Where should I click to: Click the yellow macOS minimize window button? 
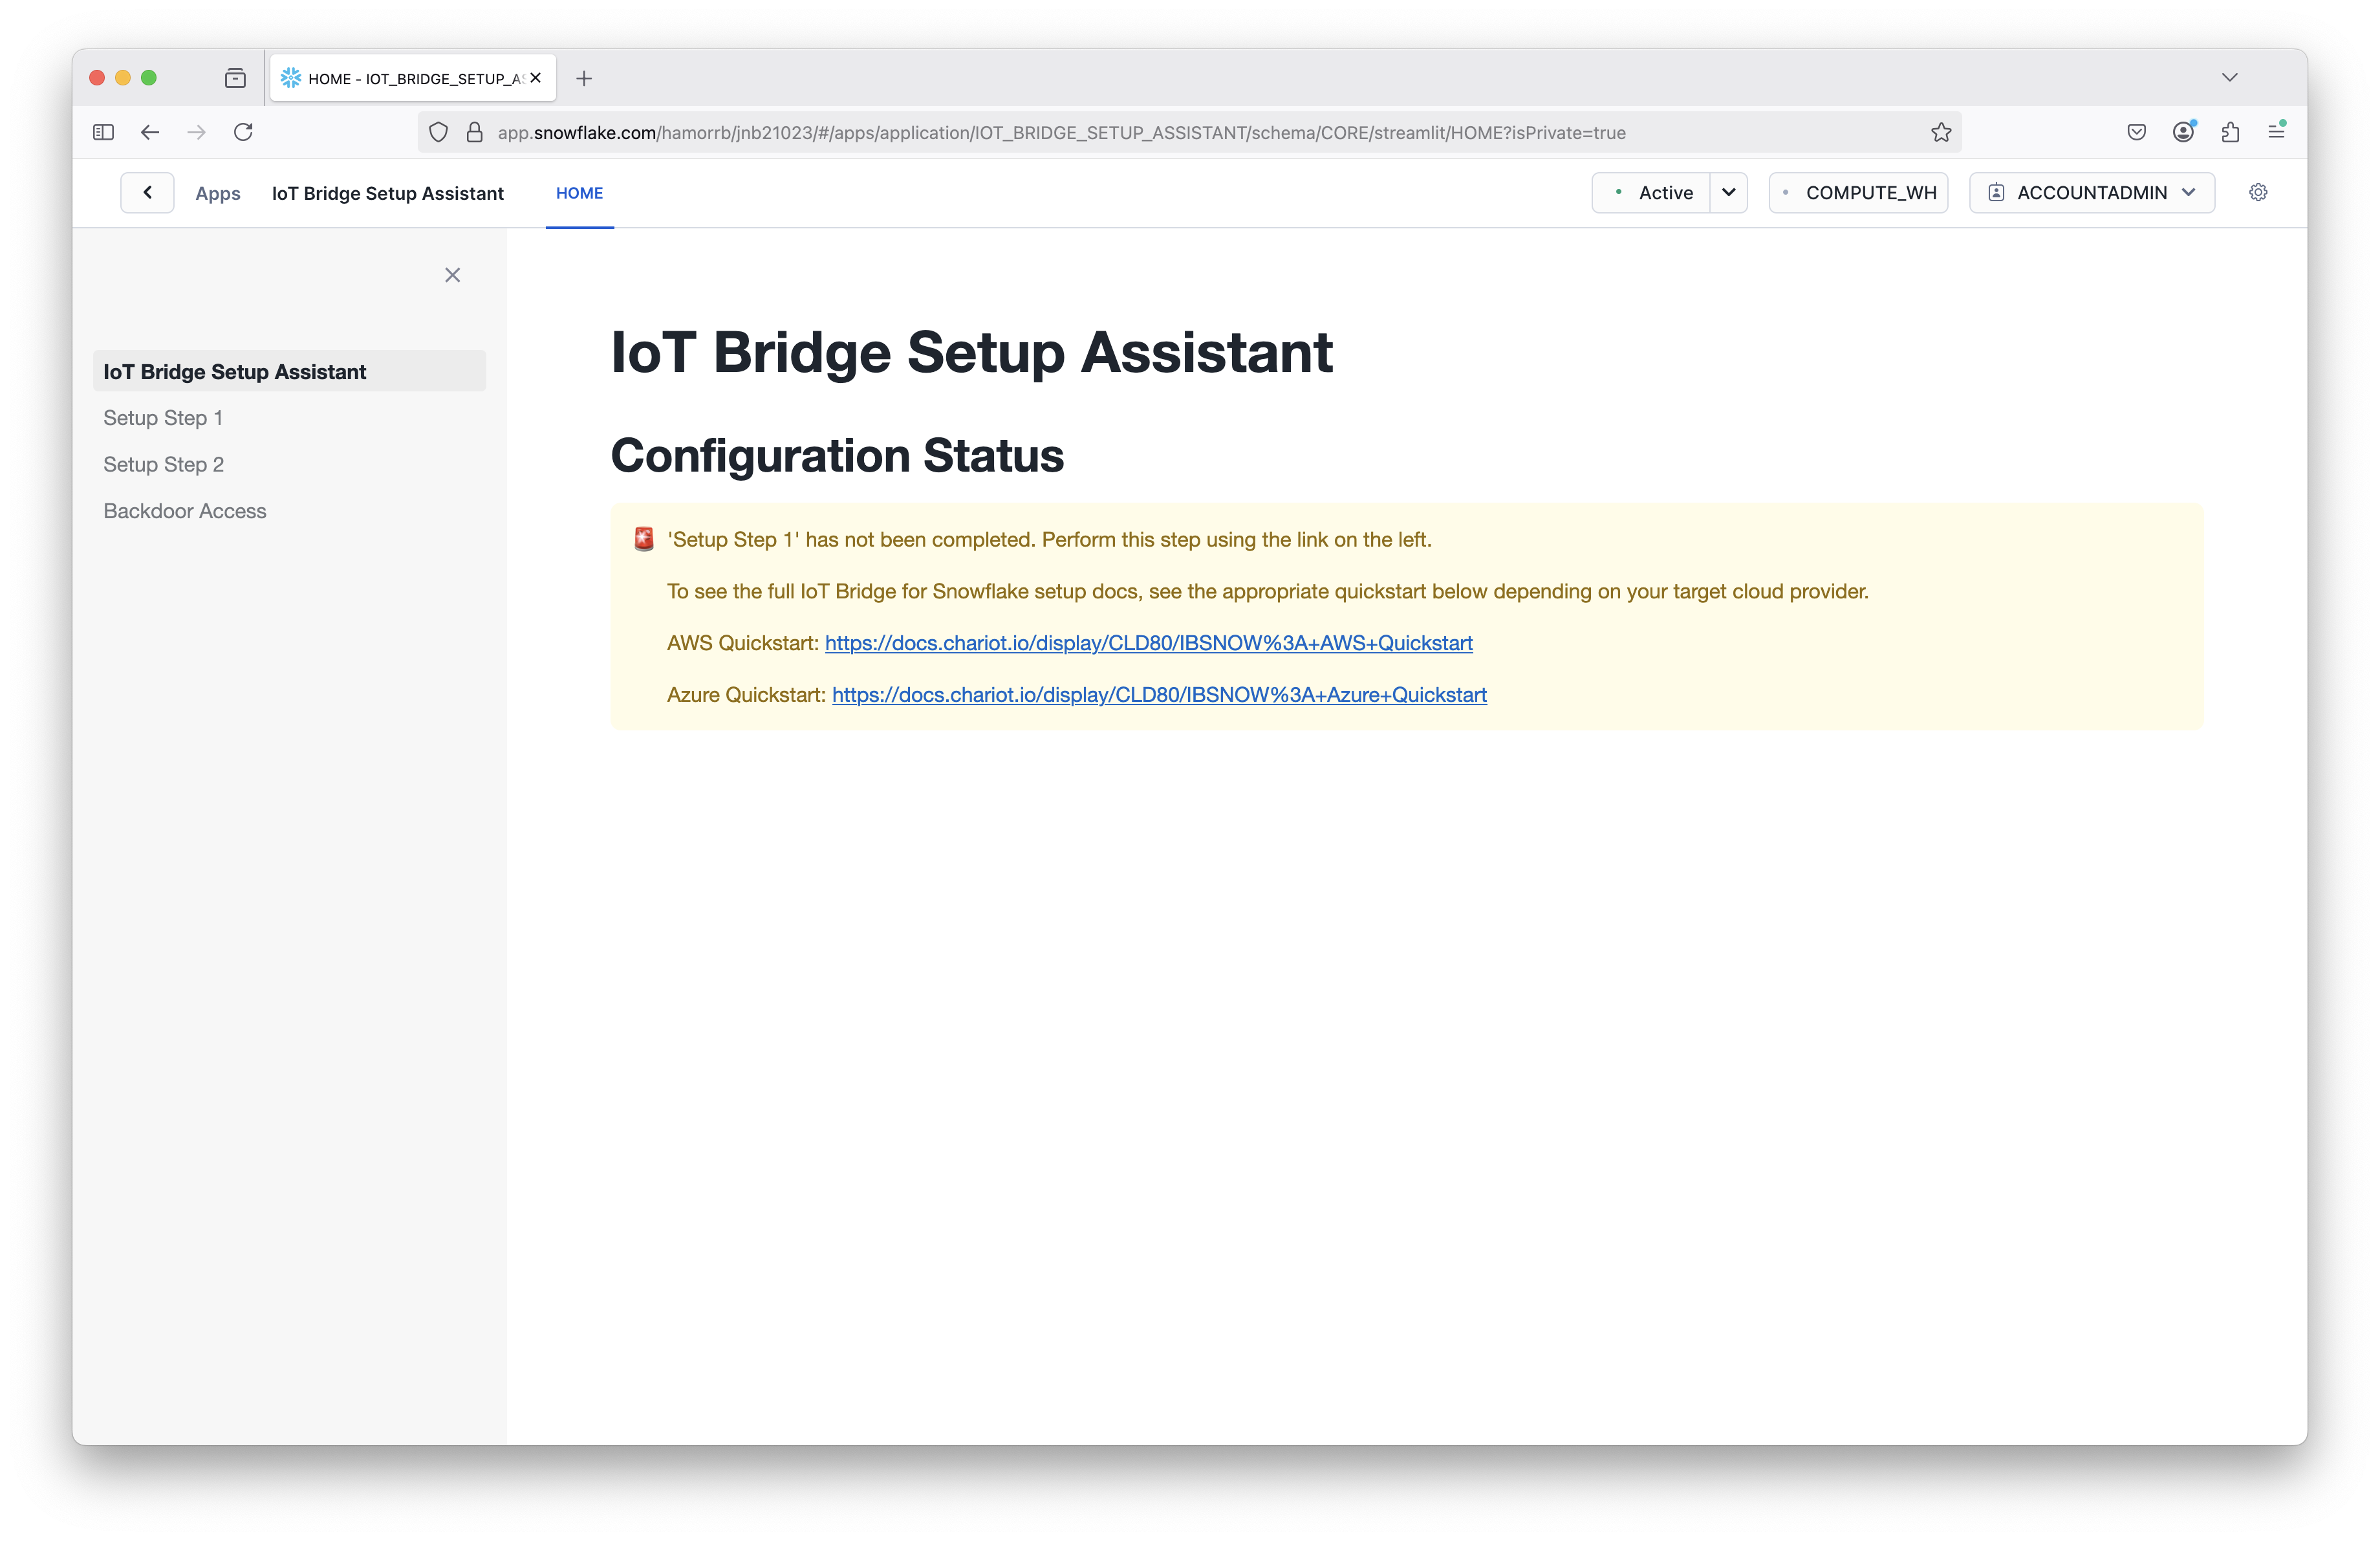(123, 78)
